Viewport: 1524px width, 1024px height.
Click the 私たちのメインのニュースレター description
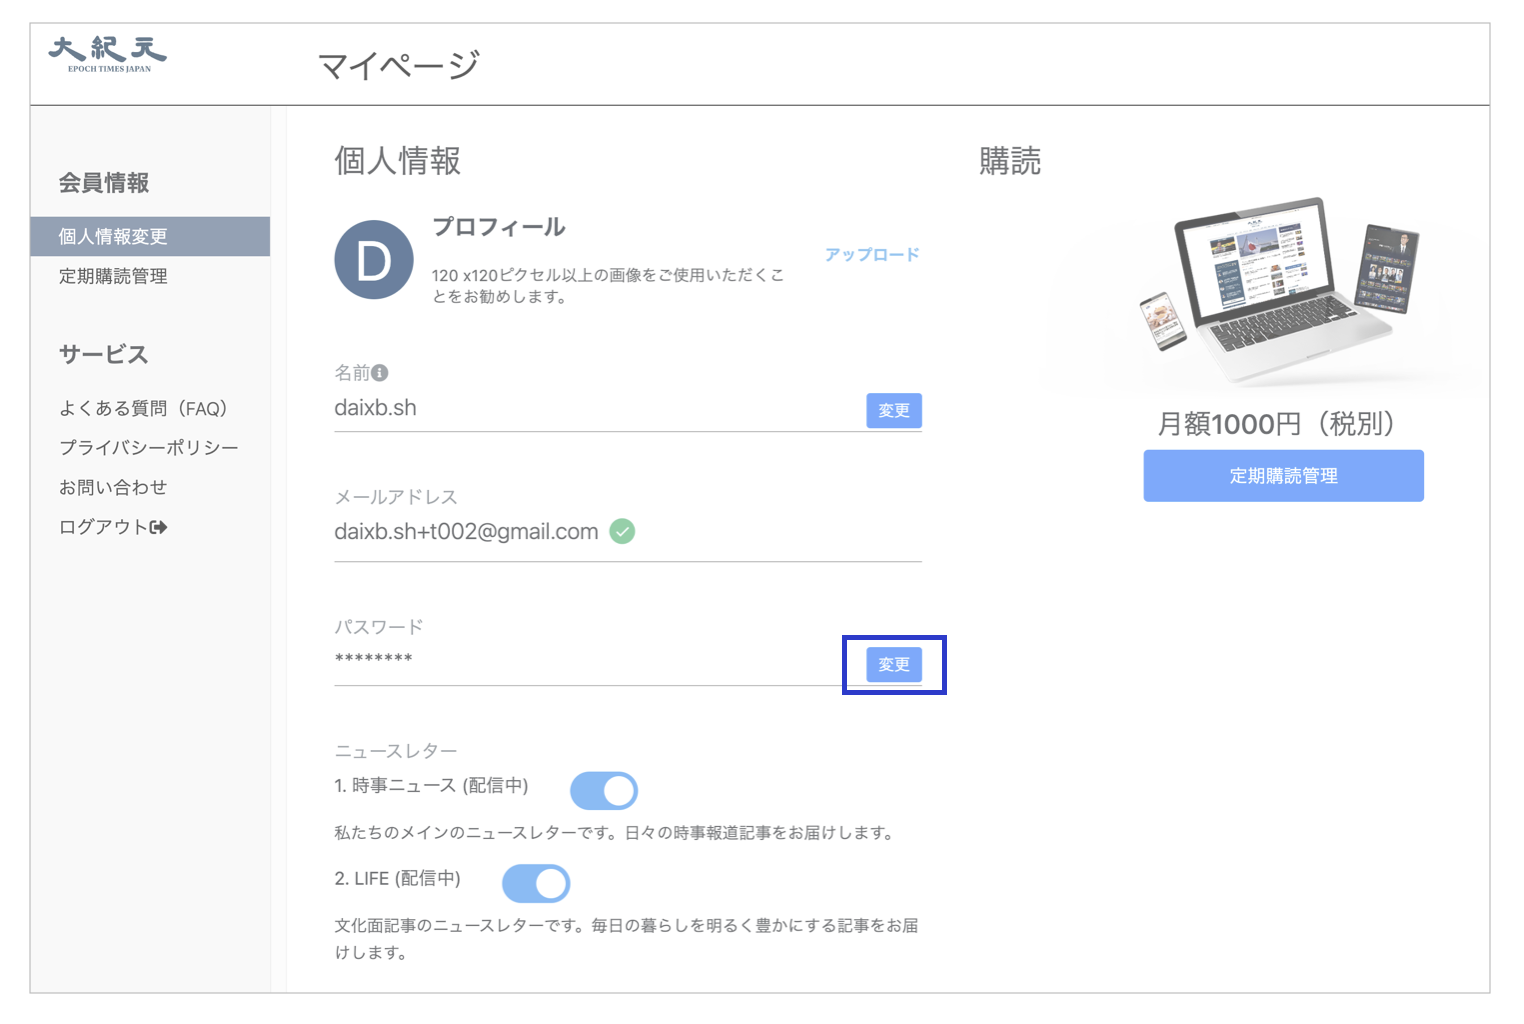click(616, 833)
